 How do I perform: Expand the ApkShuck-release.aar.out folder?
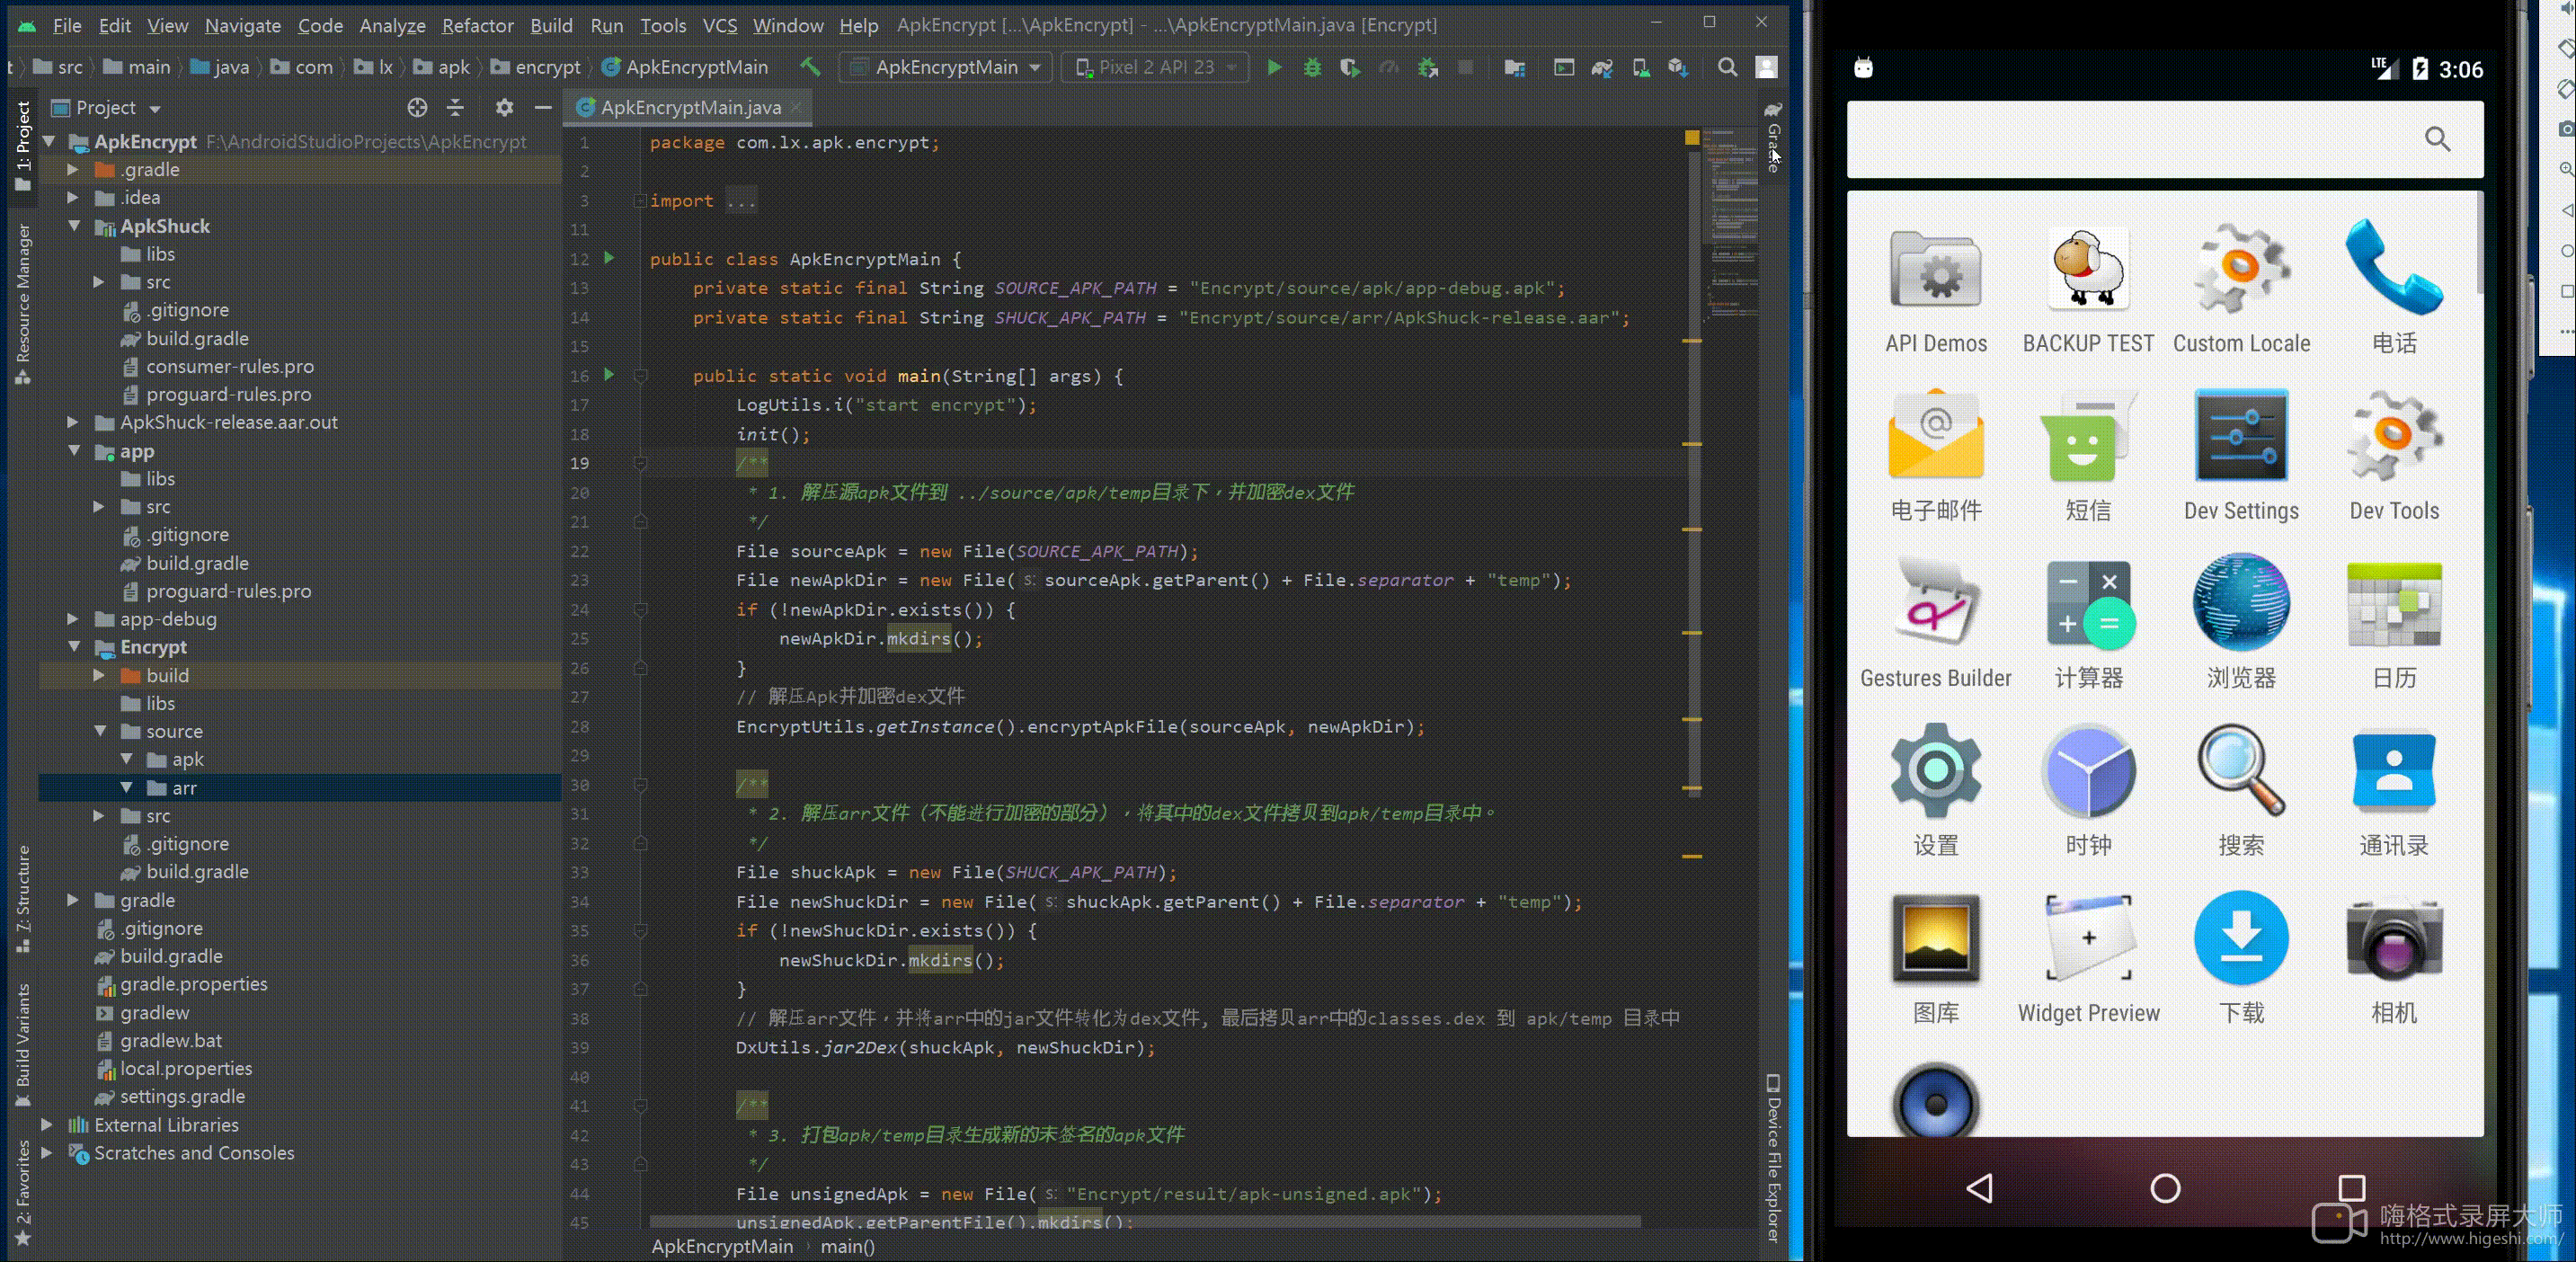click(72, 422)
